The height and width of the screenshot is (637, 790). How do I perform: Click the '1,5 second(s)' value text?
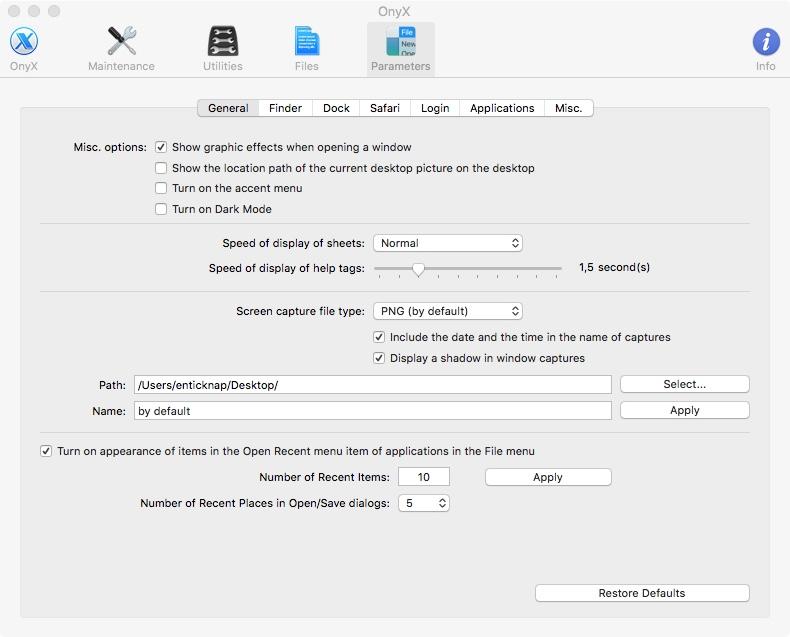(614, 268)
